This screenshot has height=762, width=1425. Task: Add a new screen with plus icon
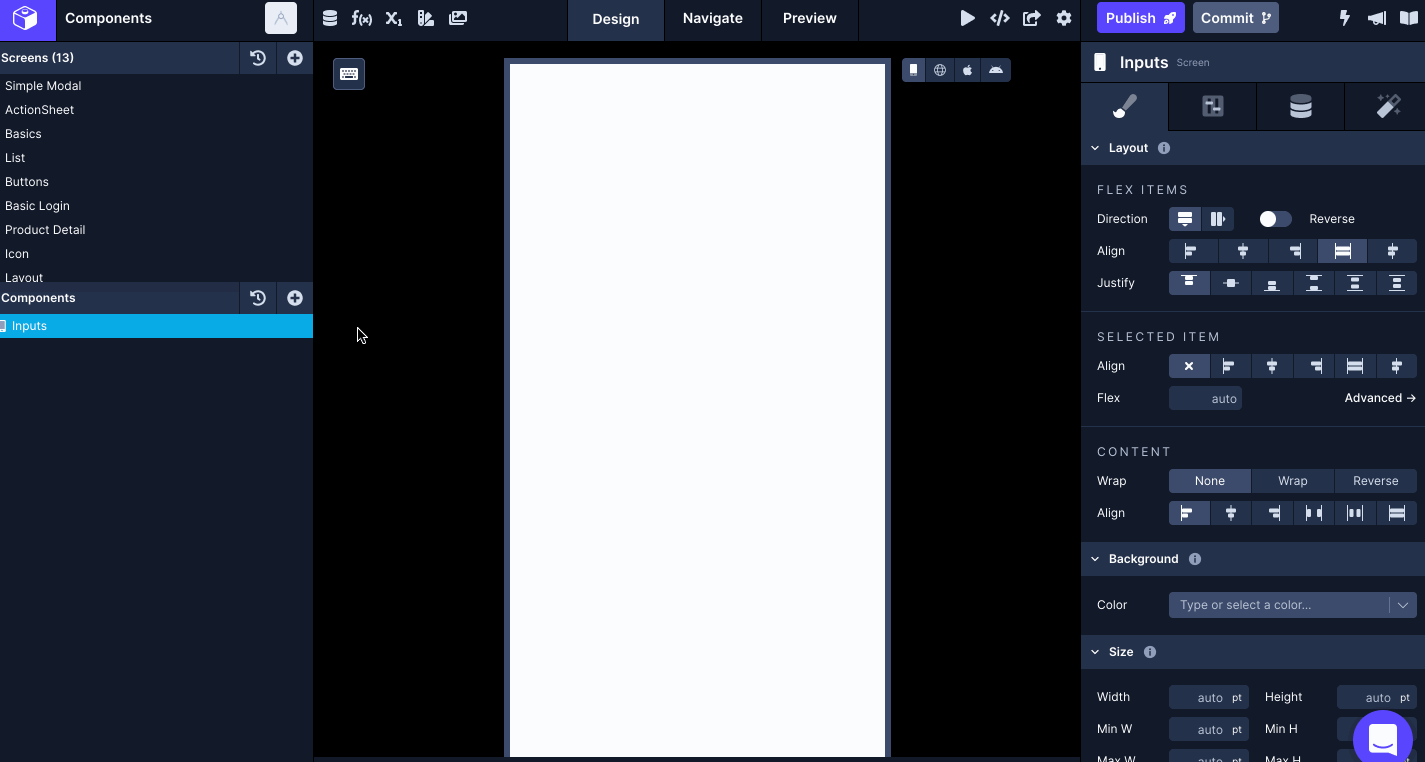[295, 58]
